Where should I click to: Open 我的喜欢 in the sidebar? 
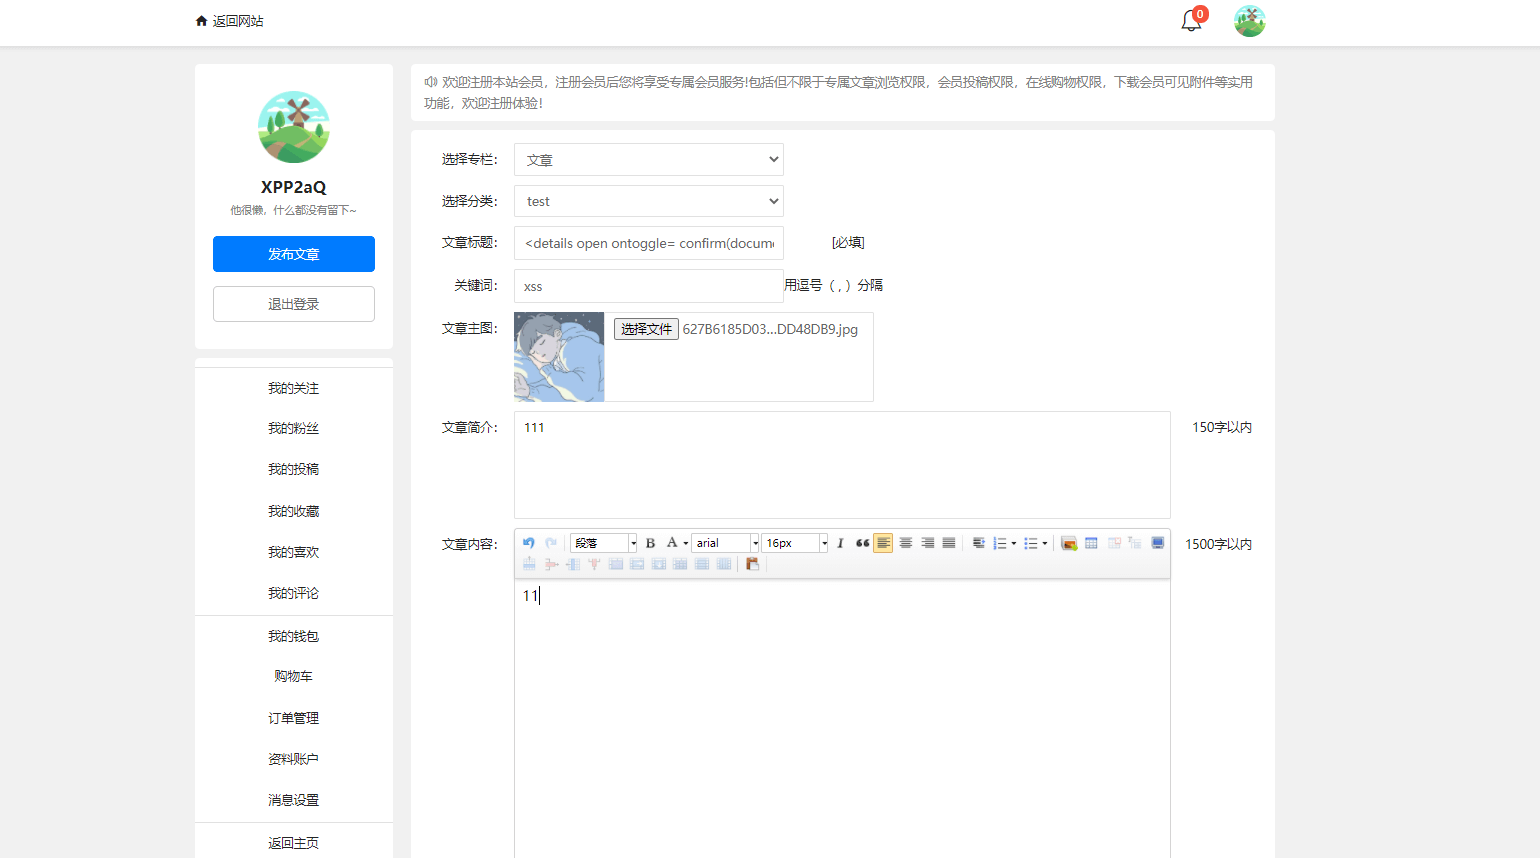point(294,552)
